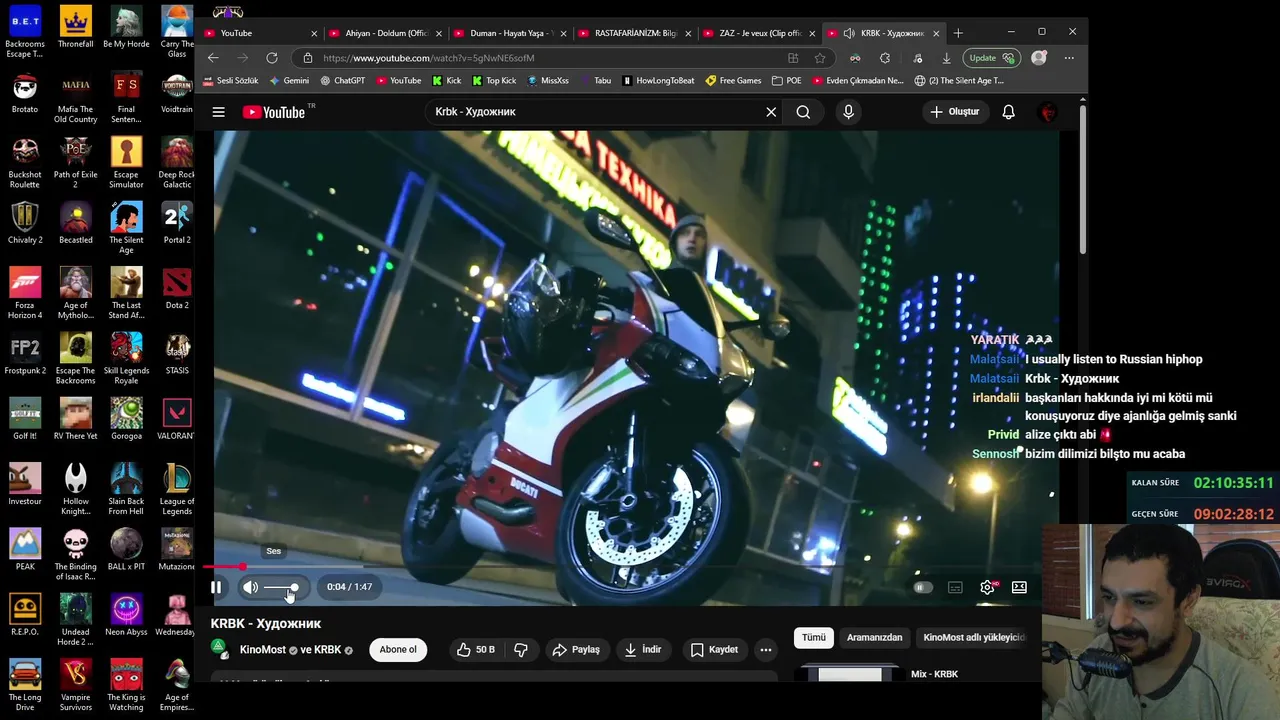Image resolution: width=1280 pixels, height=720 pixels.
Task: Start a voice search with the microphone
Action: (x=848, y=112)
